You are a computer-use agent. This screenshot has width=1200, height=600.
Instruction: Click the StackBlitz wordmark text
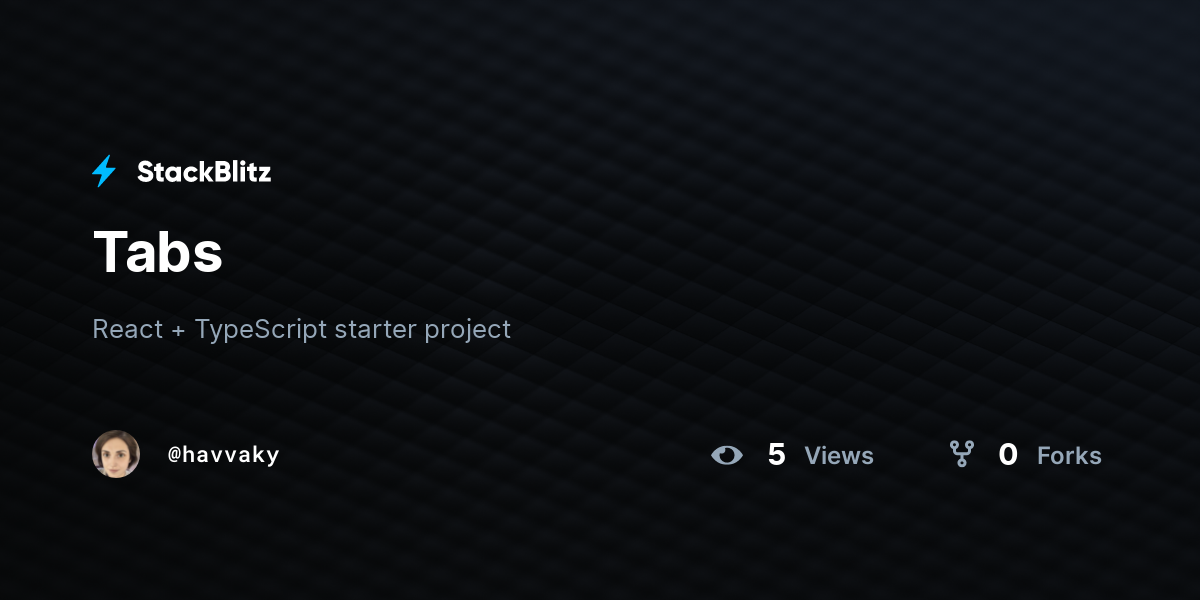tap(204, 172)
